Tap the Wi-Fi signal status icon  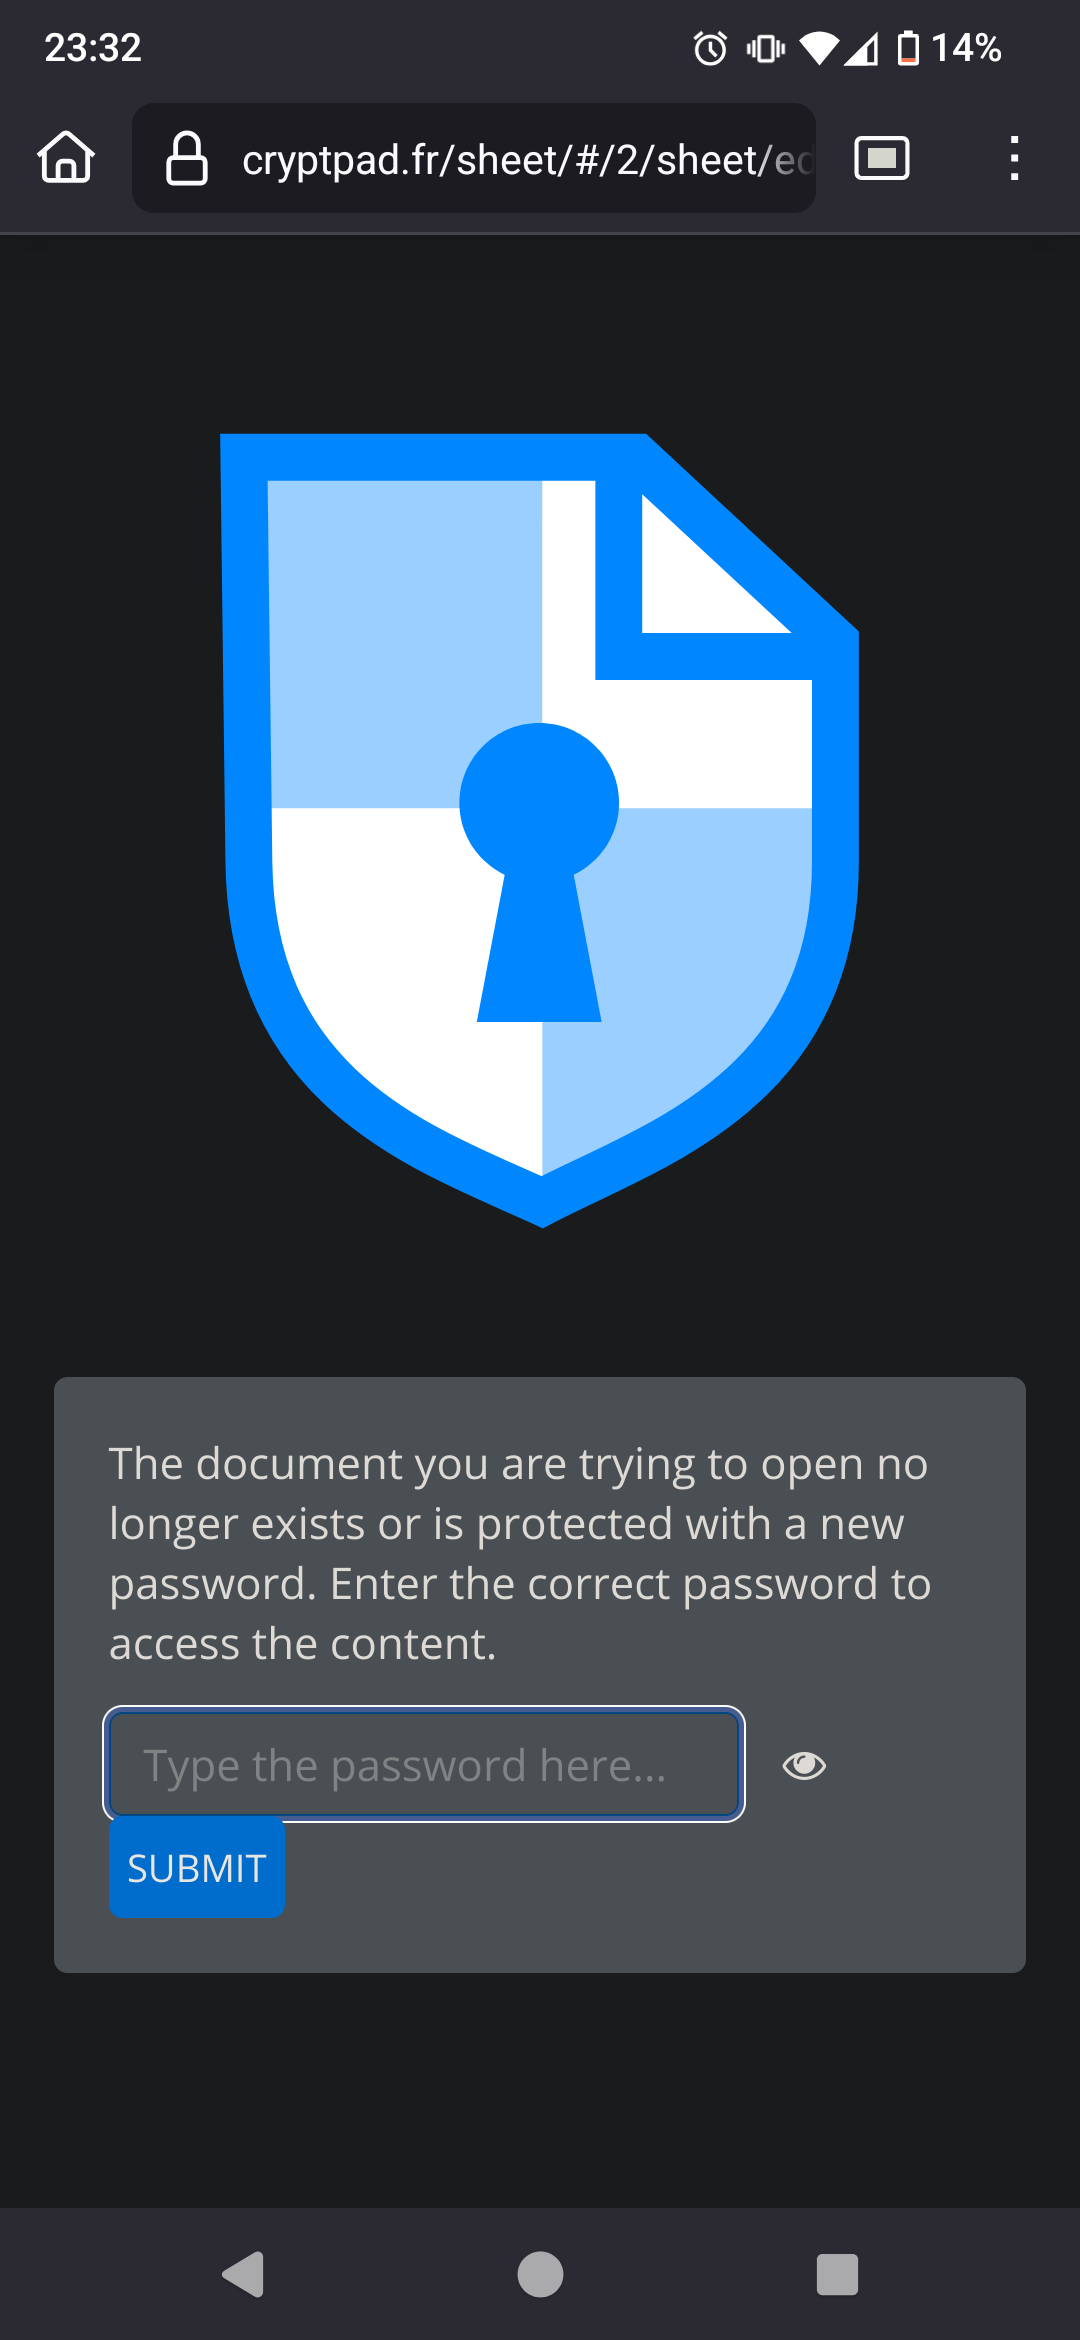pos(819,48)
